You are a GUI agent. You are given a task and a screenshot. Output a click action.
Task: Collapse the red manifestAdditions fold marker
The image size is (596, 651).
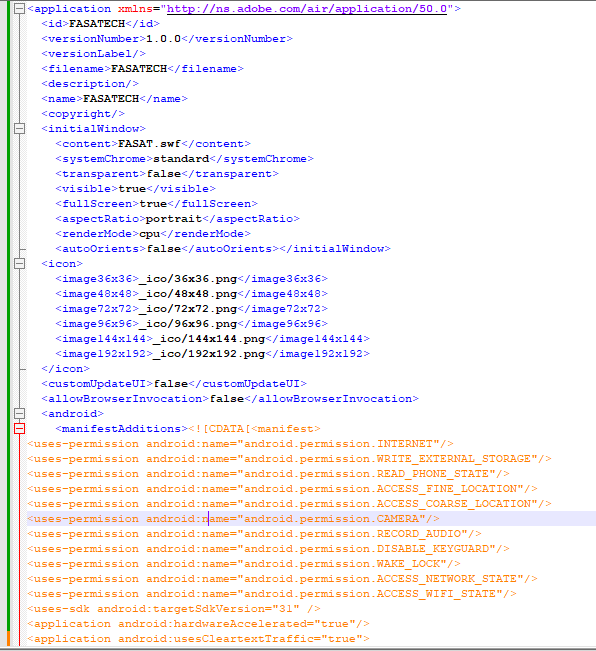tap(19, 428)
